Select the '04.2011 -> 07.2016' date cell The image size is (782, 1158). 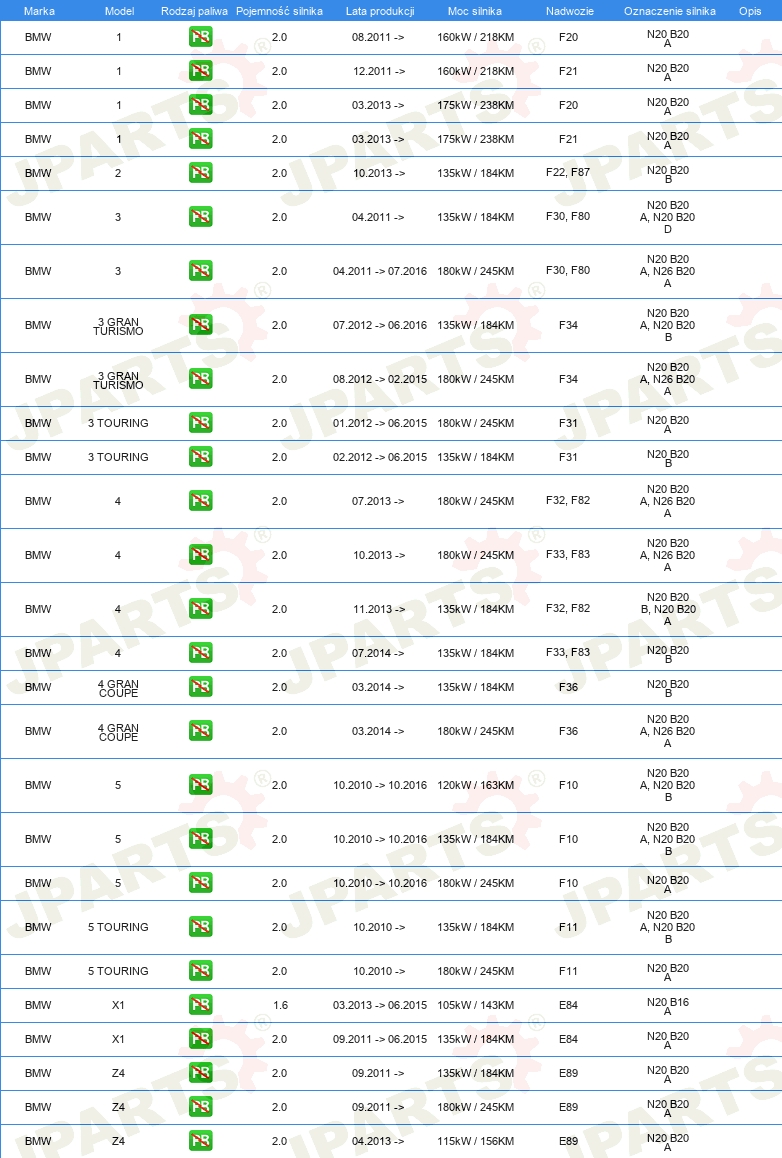click(380, 271)
